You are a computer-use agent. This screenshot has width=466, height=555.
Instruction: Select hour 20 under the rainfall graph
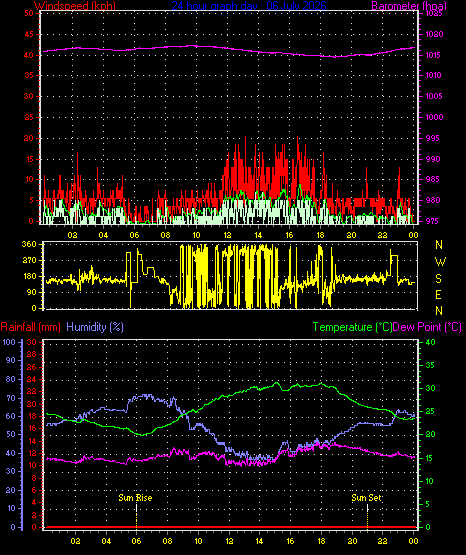pos(352,541)
